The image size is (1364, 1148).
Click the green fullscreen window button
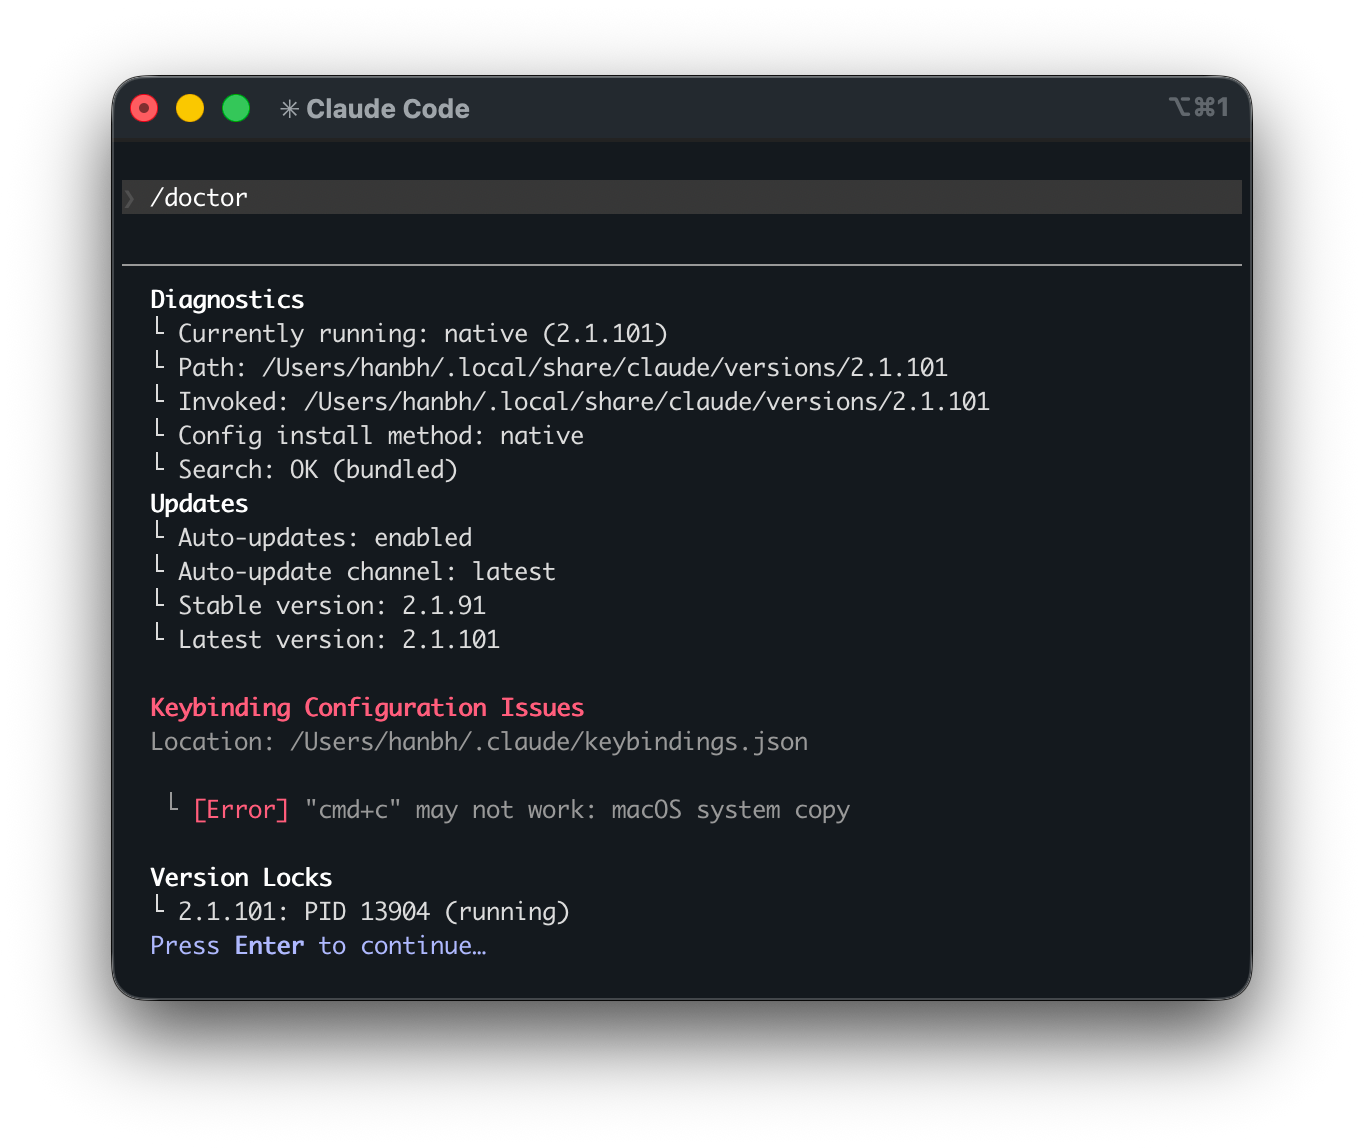(236, 108)
